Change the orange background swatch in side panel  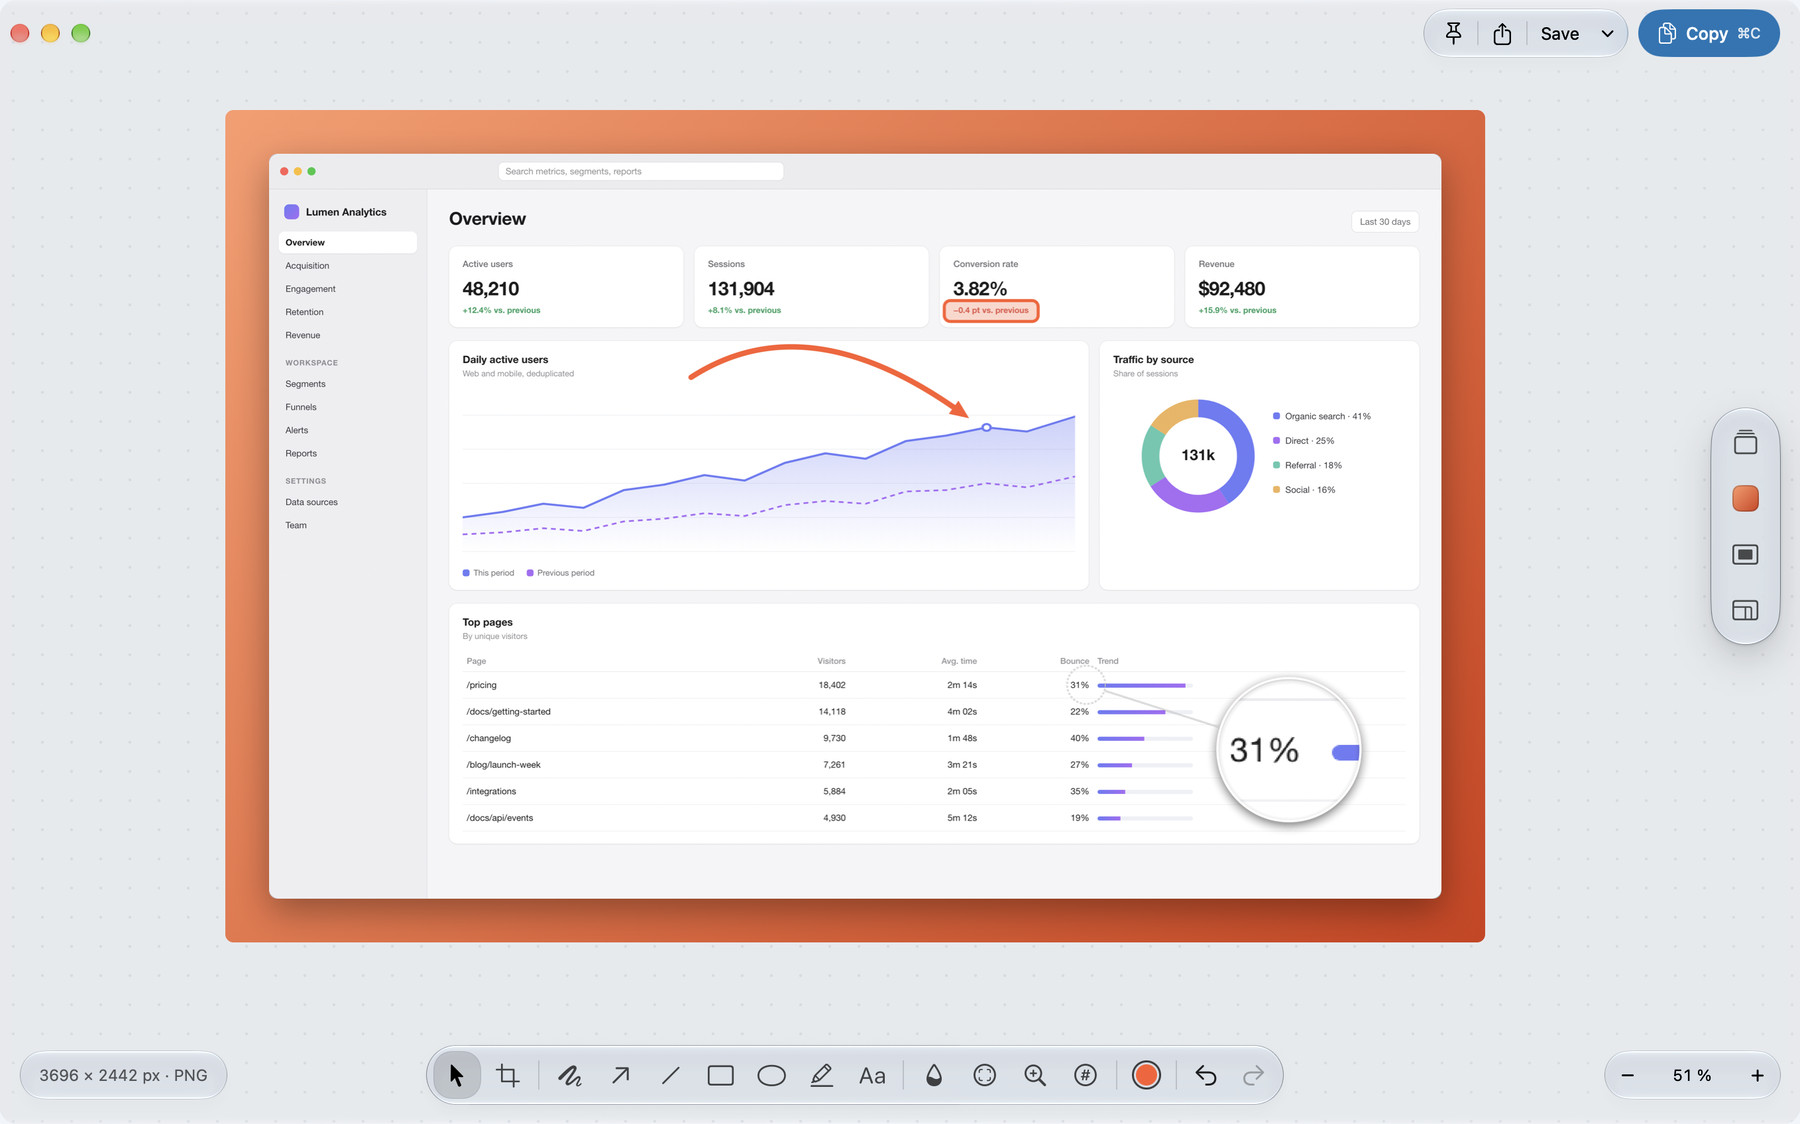1745,498
